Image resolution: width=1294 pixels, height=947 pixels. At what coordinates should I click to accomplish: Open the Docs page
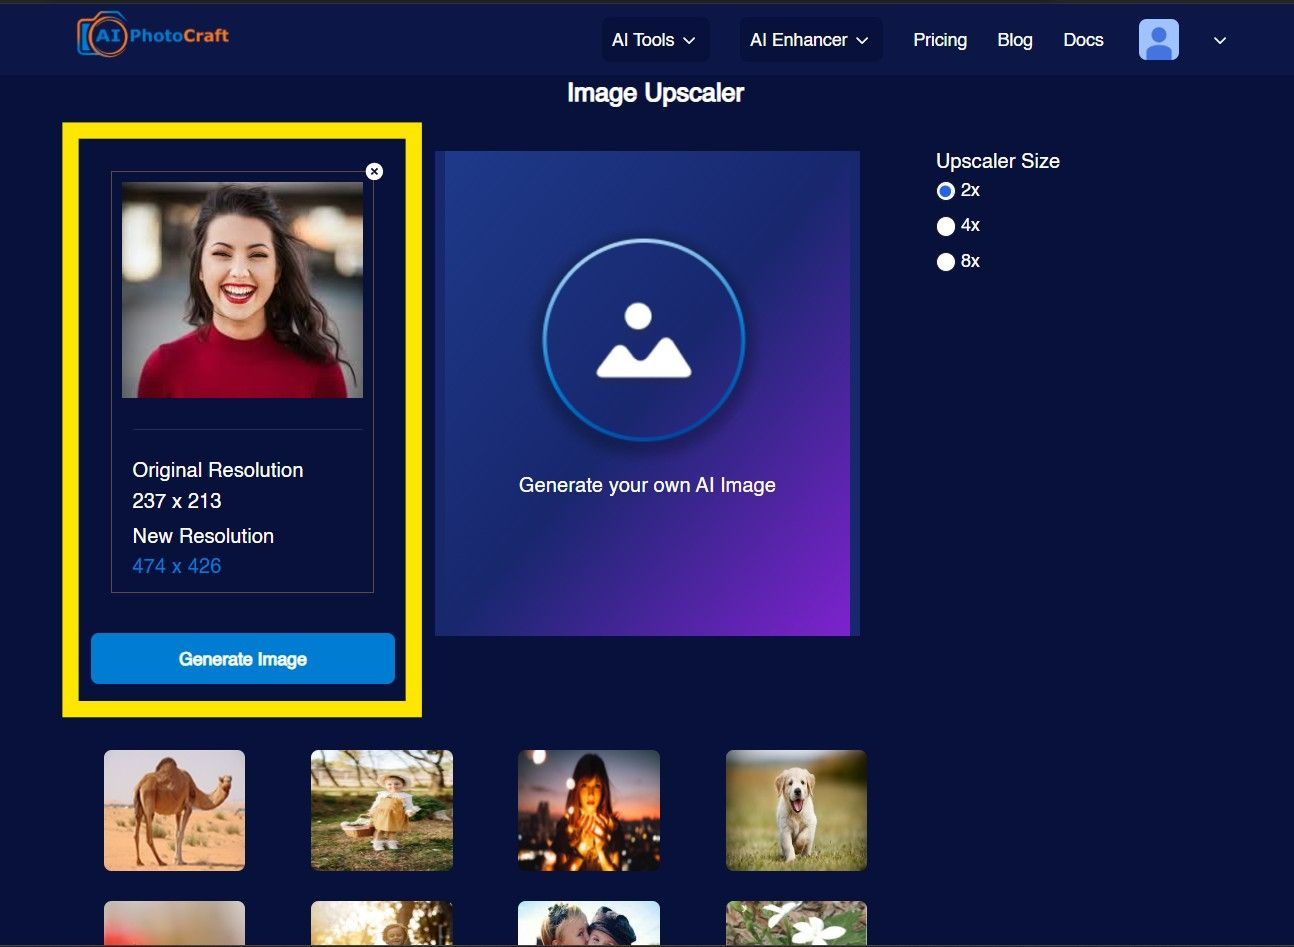(x=1083, y=40)
